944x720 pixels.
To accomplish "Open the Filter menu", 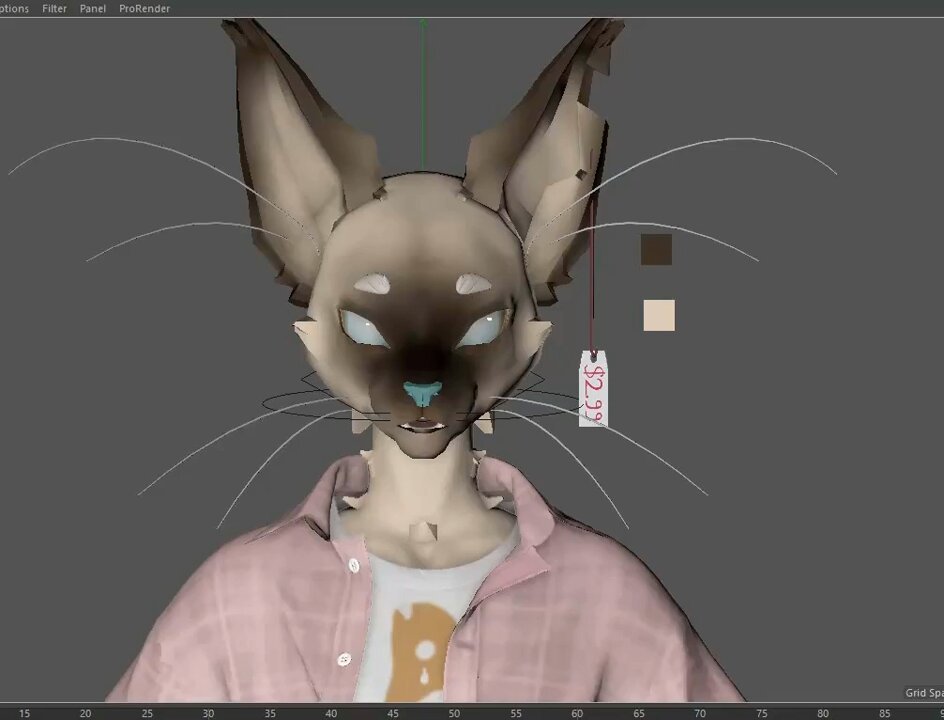I will click(x=54, y=8).
